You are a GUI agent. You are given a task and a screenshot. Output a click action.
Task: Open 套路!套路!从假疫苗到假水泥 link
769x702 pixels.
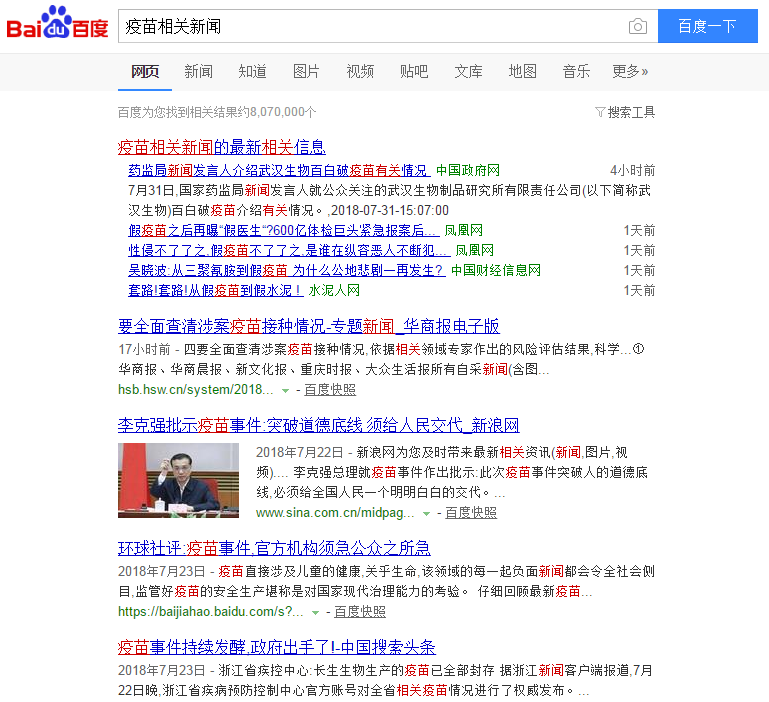(x=215, y=290)
